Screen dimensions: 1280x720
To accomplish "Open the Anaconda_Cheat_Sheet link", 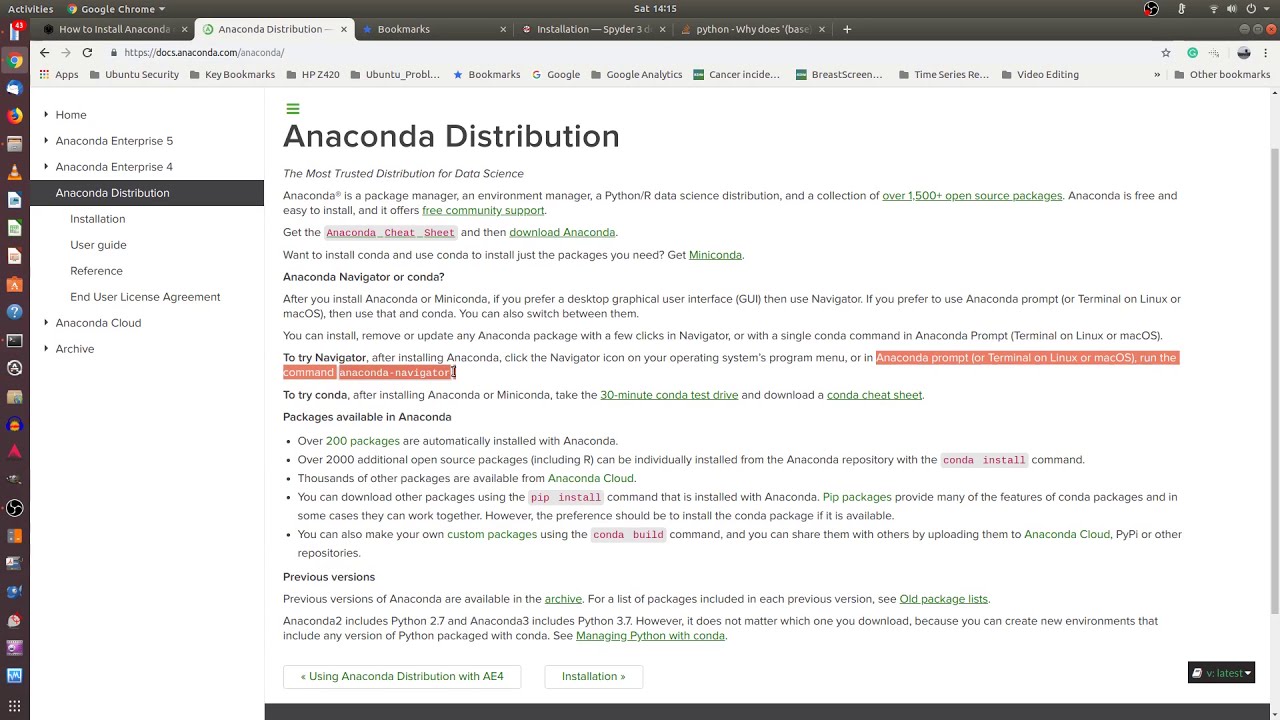I will [390, 233].
